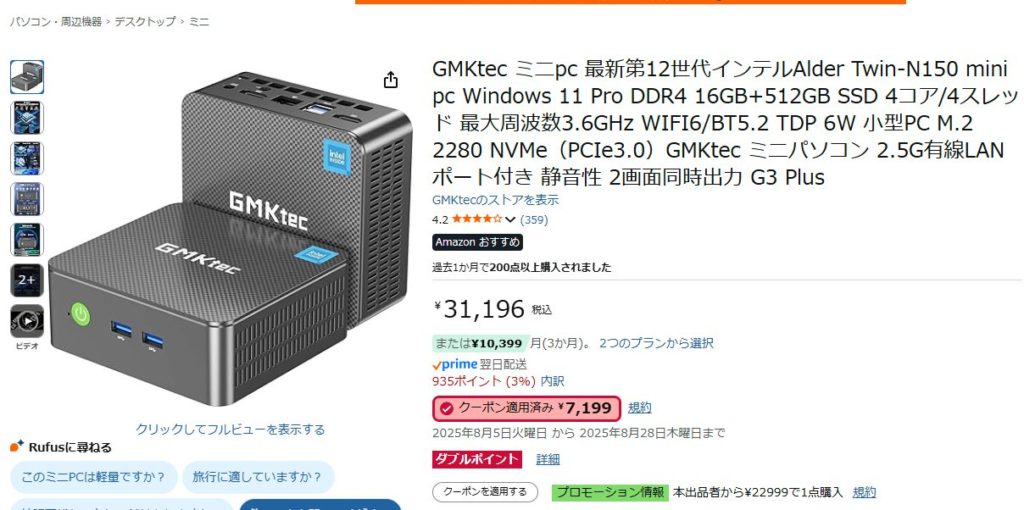Click the share icon above the product image
This screenshot has width=1024, height=510.
(391, 80)
